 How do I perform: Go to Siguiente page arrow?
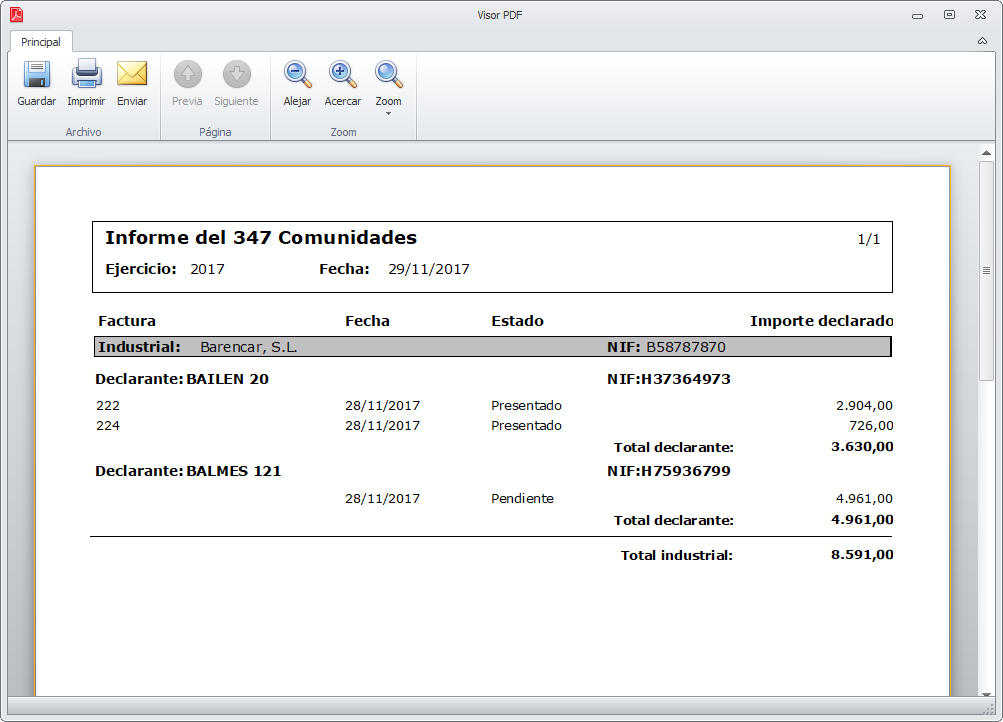point(236,75)
